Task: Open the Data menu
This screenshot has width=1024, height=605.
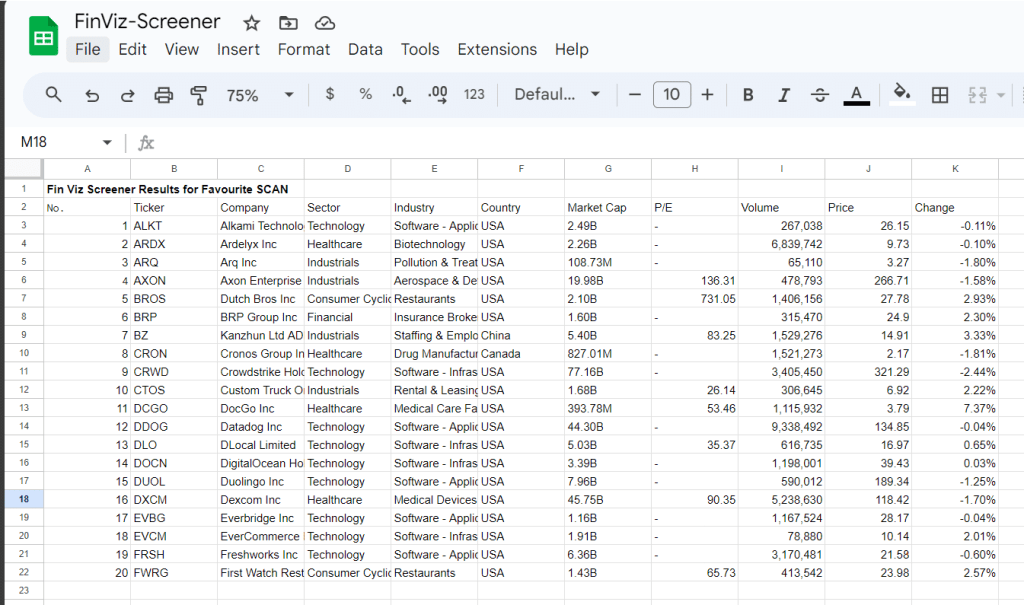Action: pyautogui.click(x=365, y=49)
